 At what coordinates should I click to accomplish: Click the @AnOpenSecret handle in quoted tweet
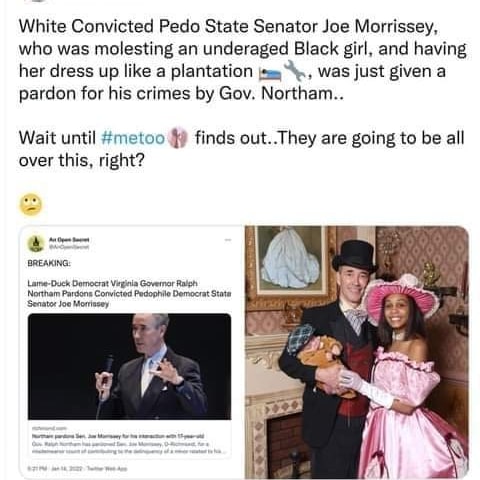point(69,247)
